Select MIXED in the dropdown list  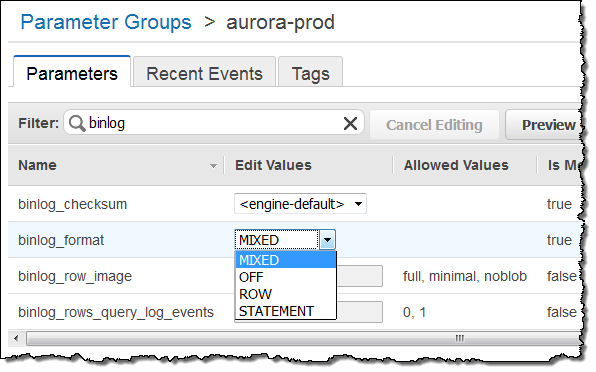click(285, 260)
